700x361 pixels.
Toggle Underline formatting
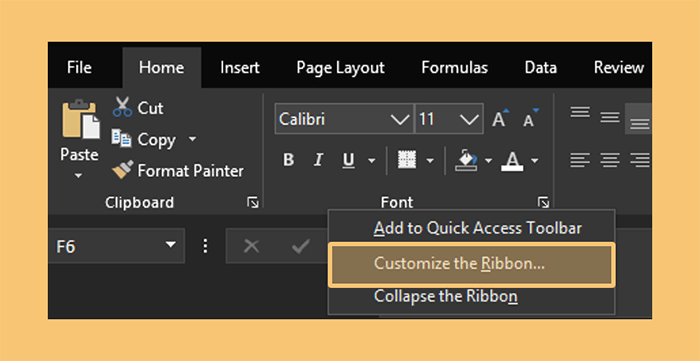coord(348,160)
